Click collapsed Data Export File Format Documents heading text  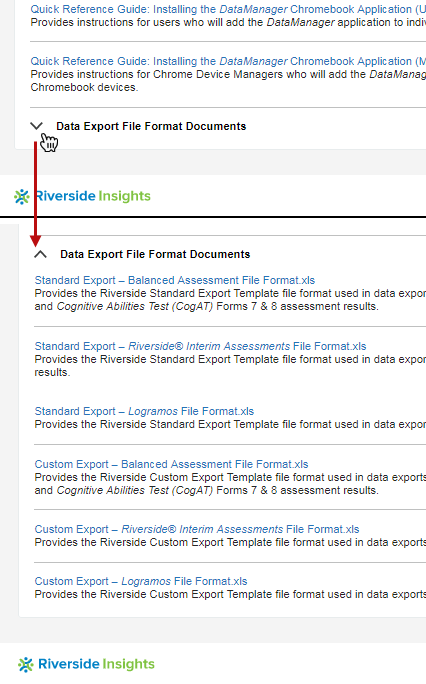point(151,126)
